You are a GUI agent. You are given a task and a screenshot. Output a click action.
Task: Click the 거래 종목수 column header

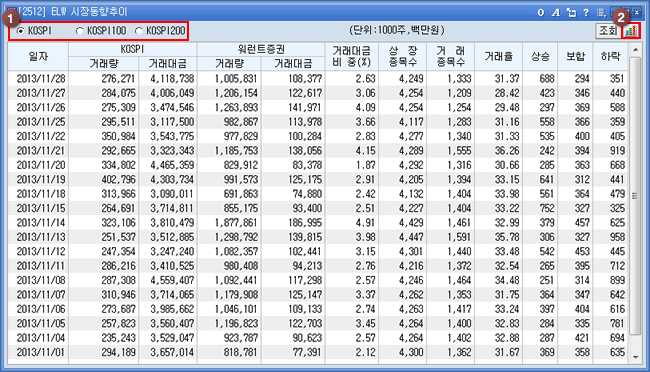click(x=450, y=56)
